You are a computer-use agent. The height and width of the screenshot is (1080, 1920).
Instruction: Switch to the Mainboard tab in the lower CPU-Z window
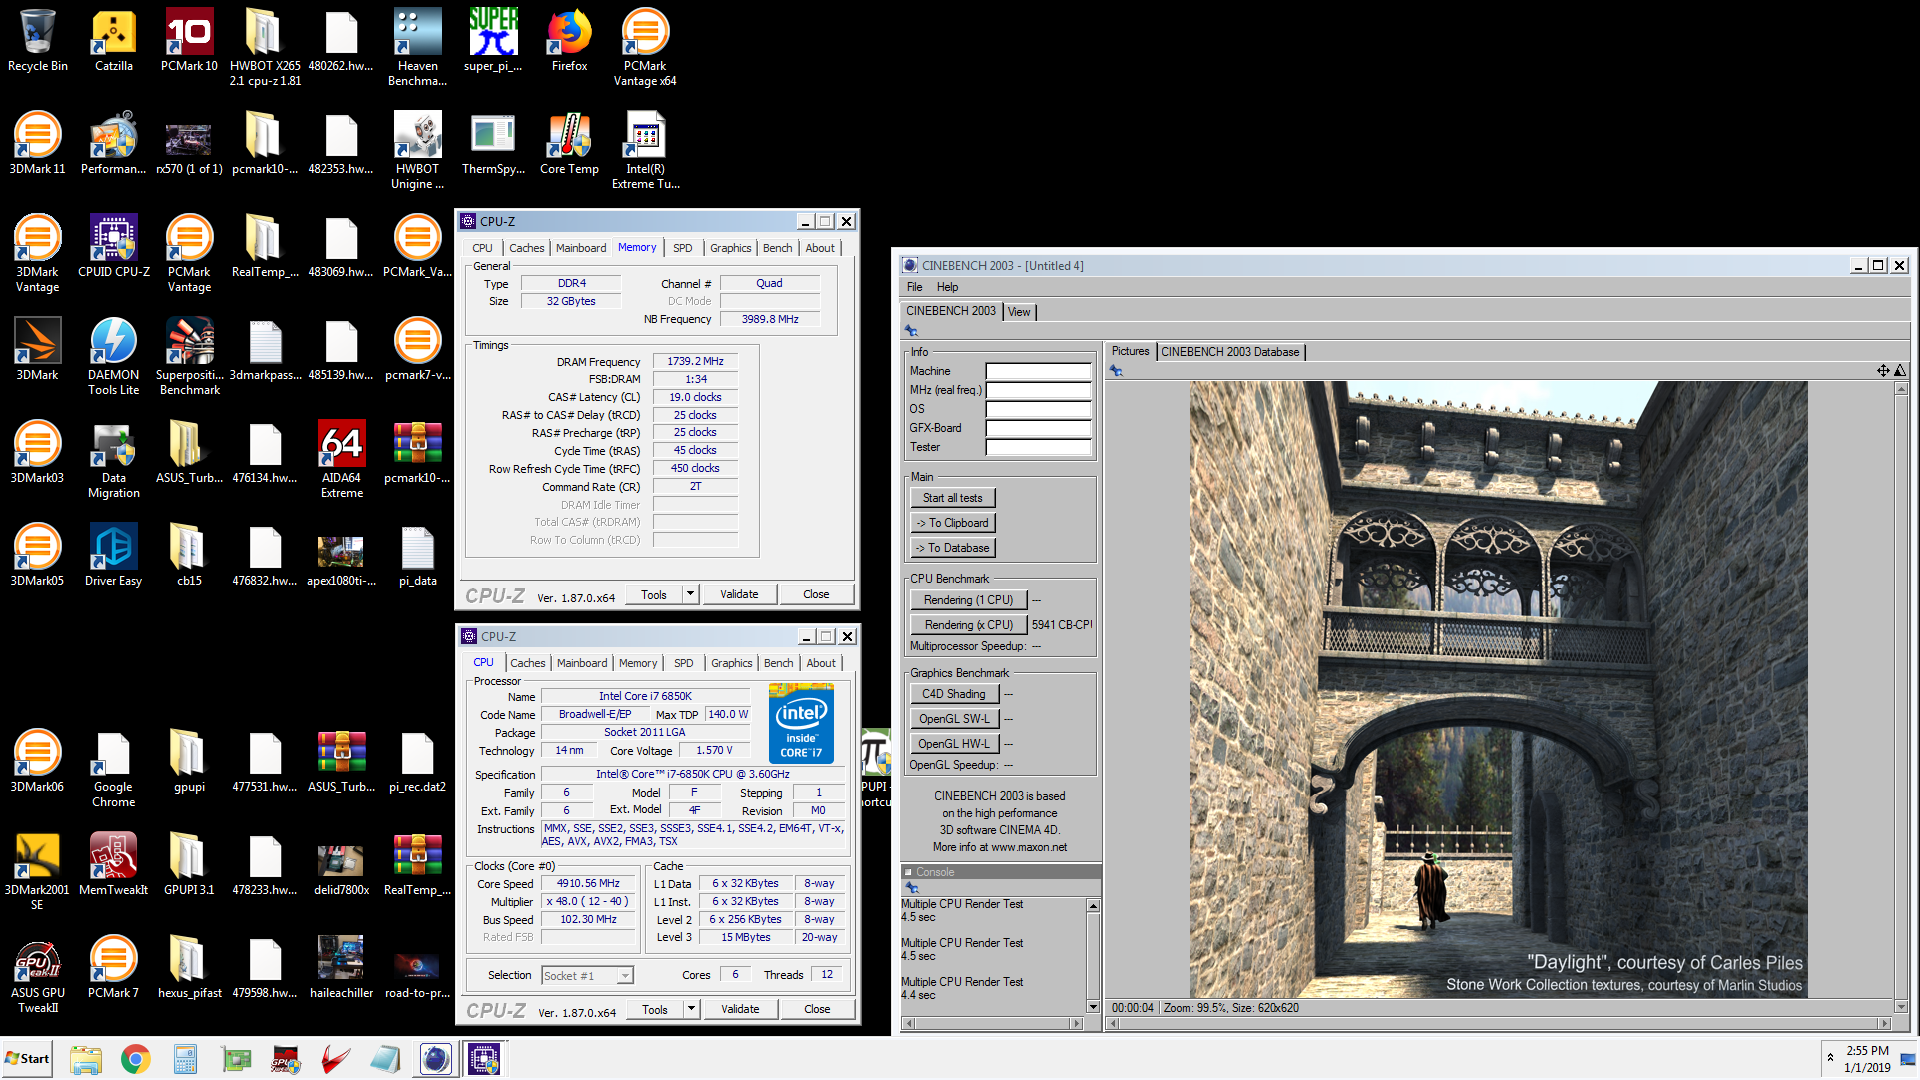582,663
